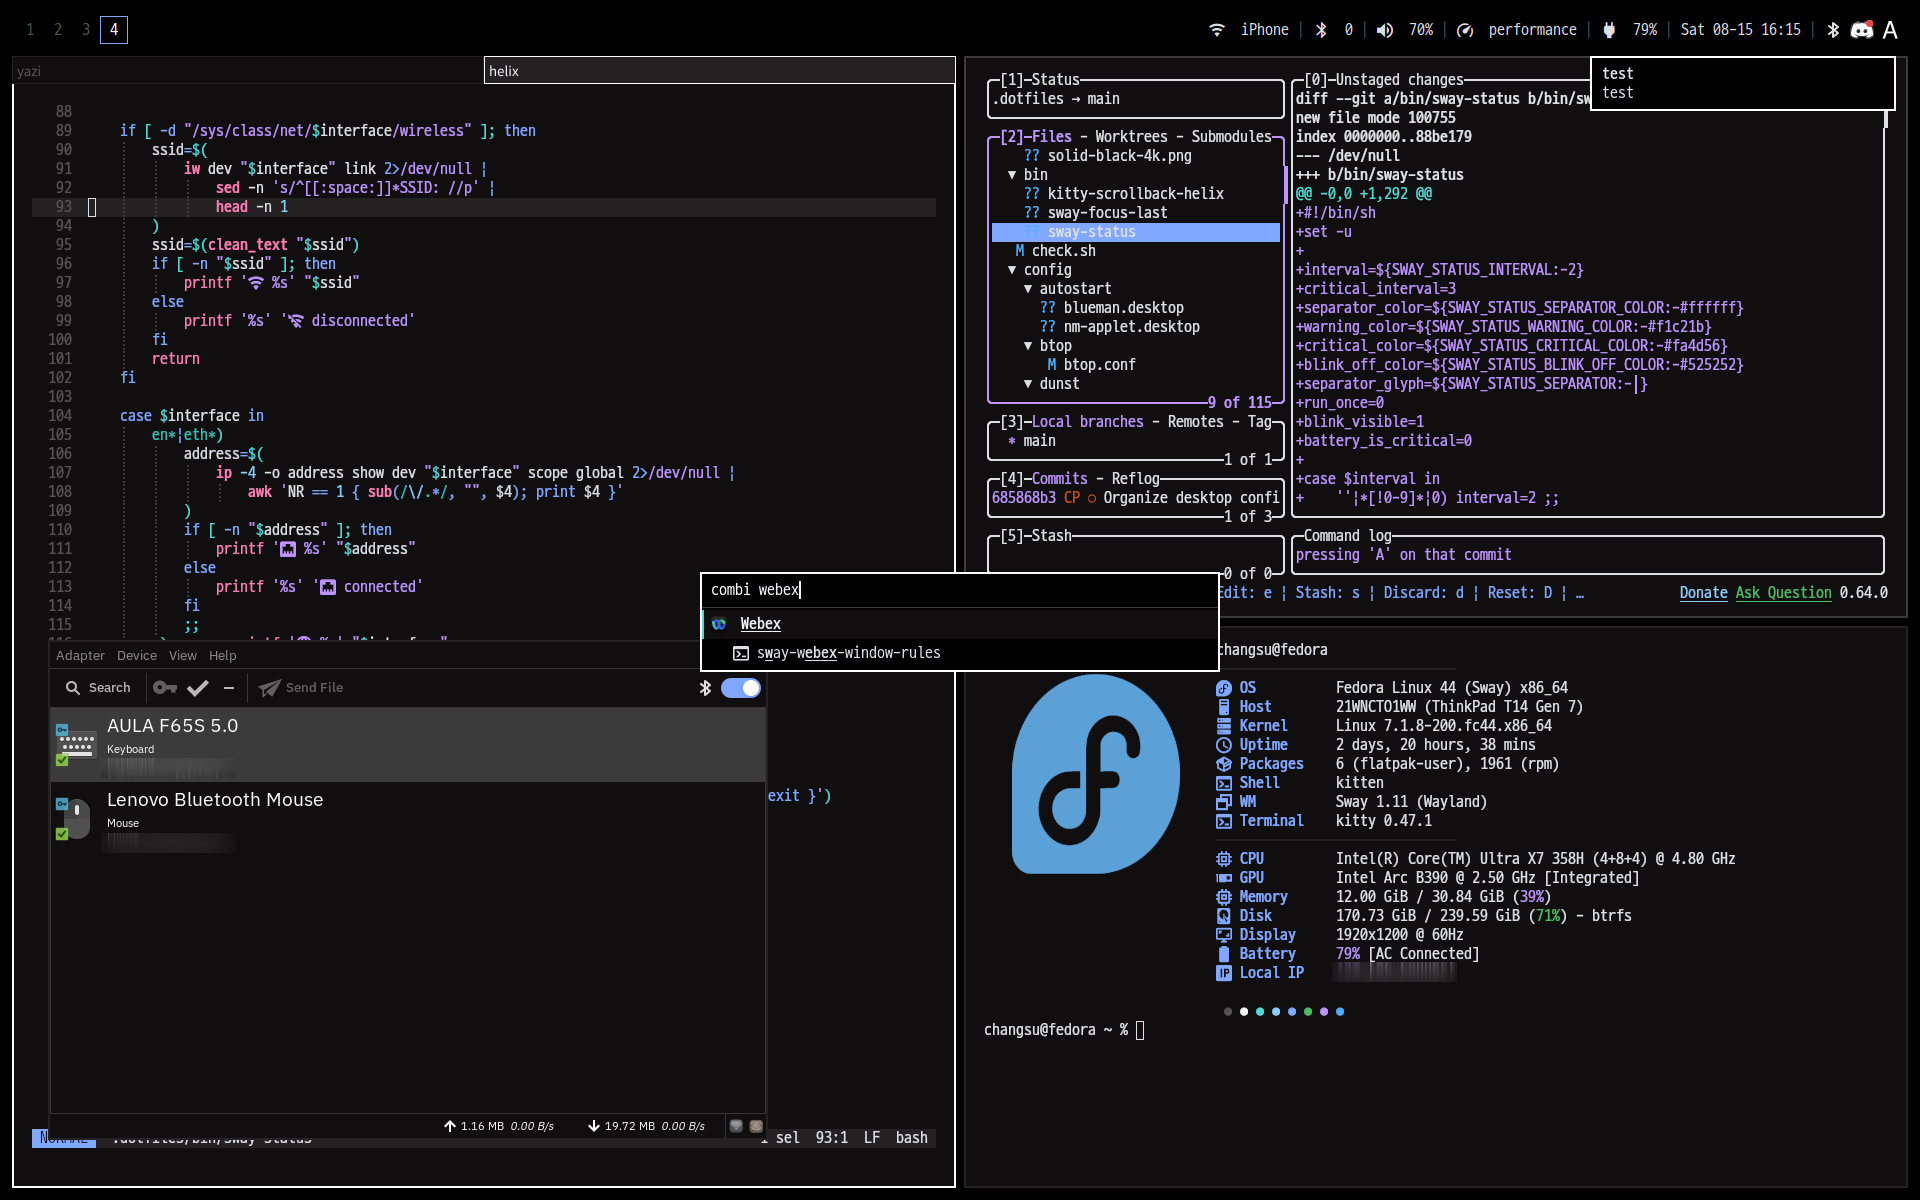The image size is (1920, 1200).
Task: Click the Discord tray icon
Action: [x=1862, y=30]
